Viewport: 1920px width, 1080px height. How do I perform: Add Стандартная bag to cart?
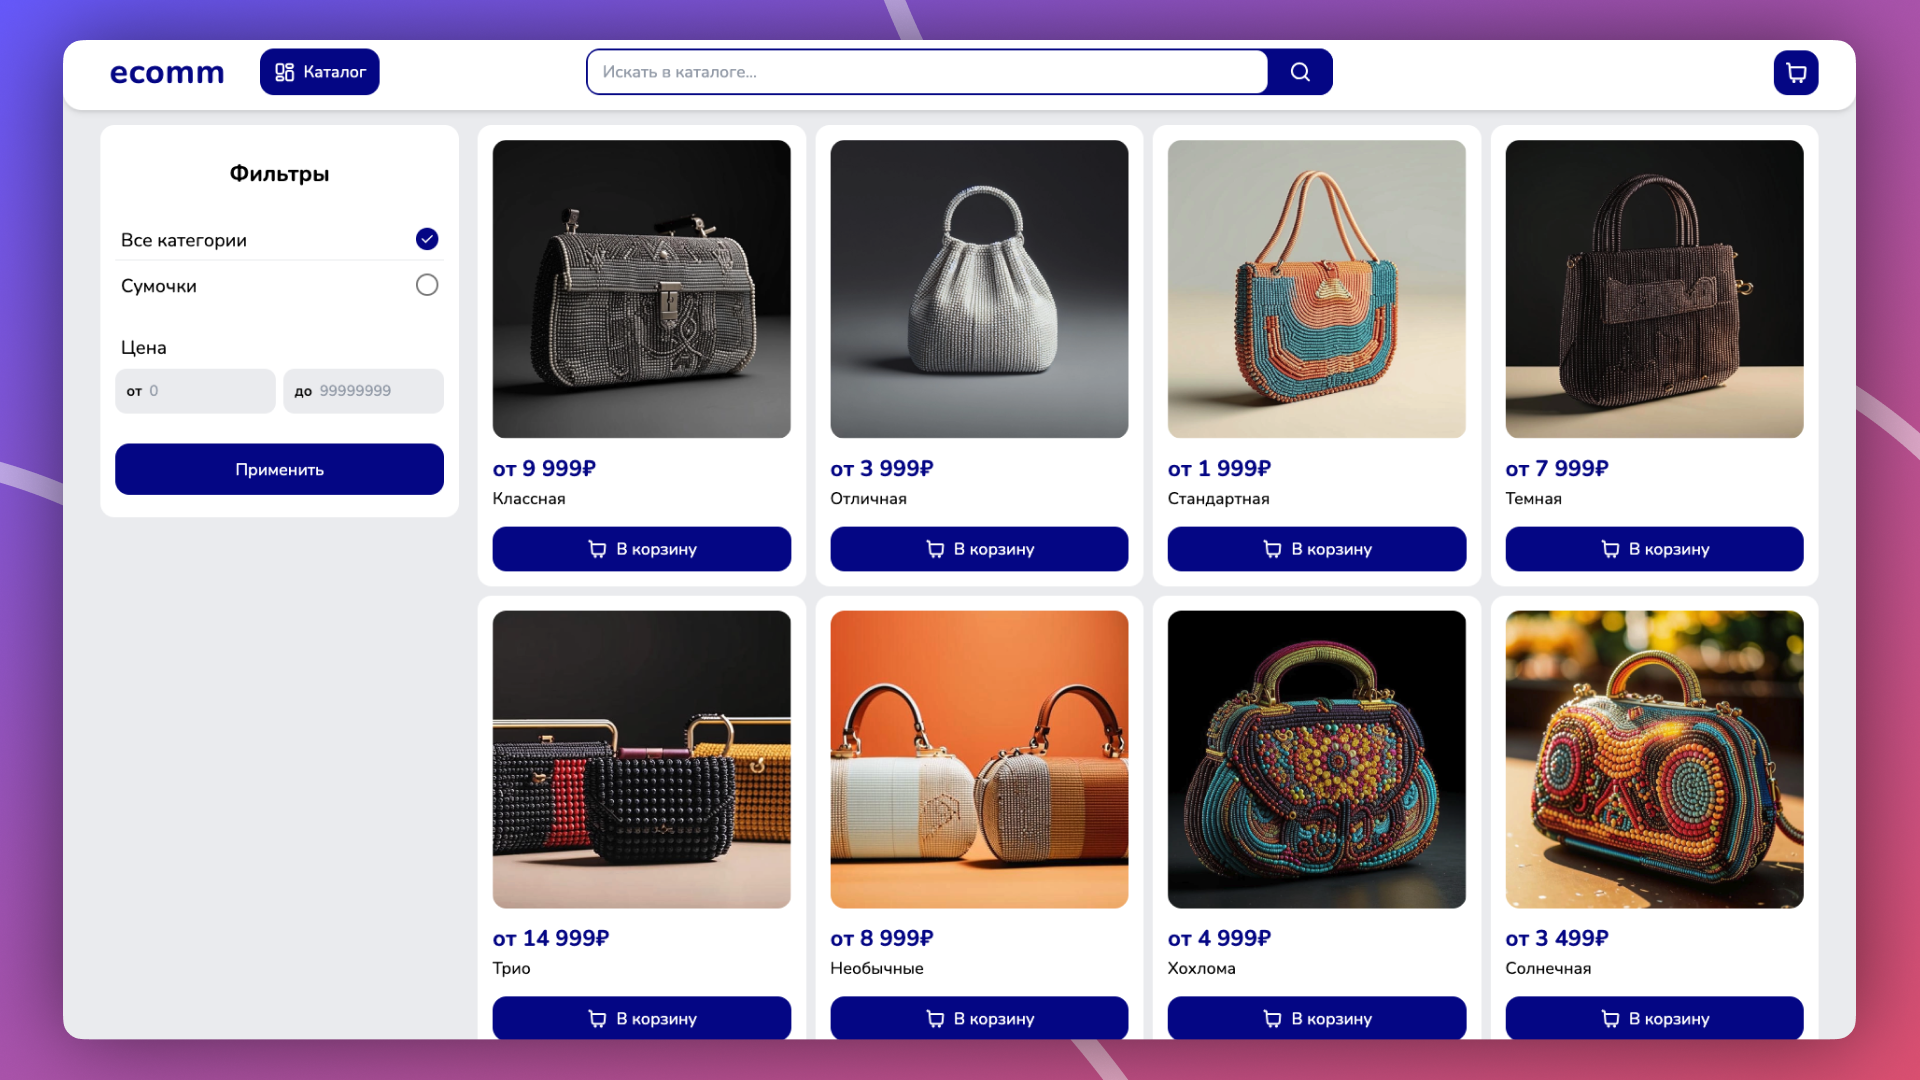coord(1316,549)
